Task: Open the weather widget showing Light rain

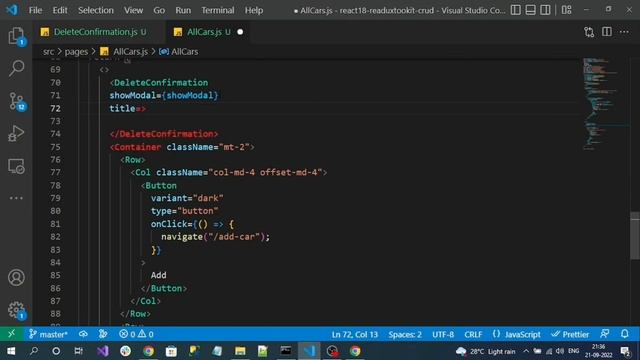Action: click(485, 351)
